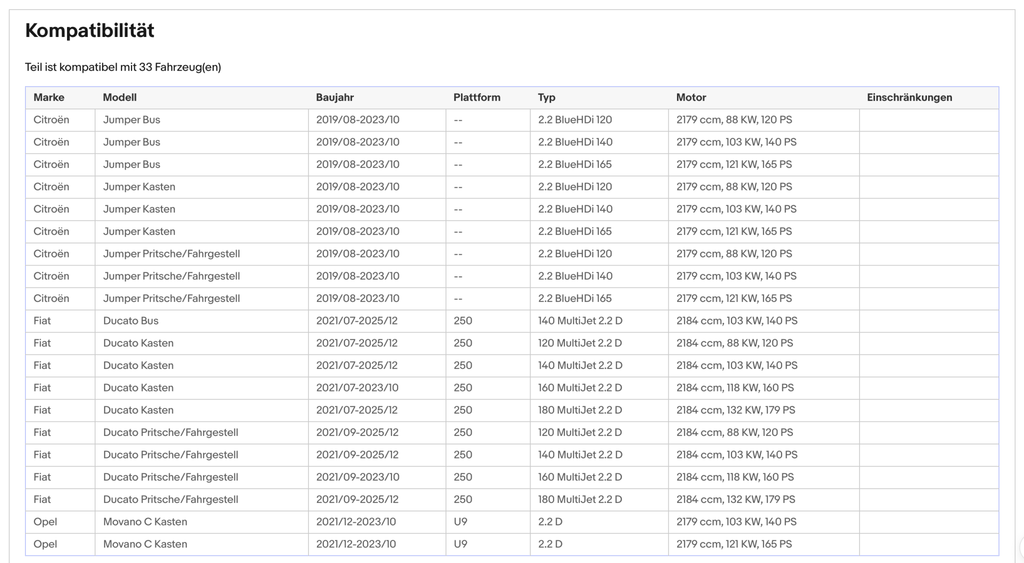The width and height of the screenshot is (1024, 563).
Task: Select the Jumper Kasten 2.2 BlueHDi 165 row
Action: [512, 232]
